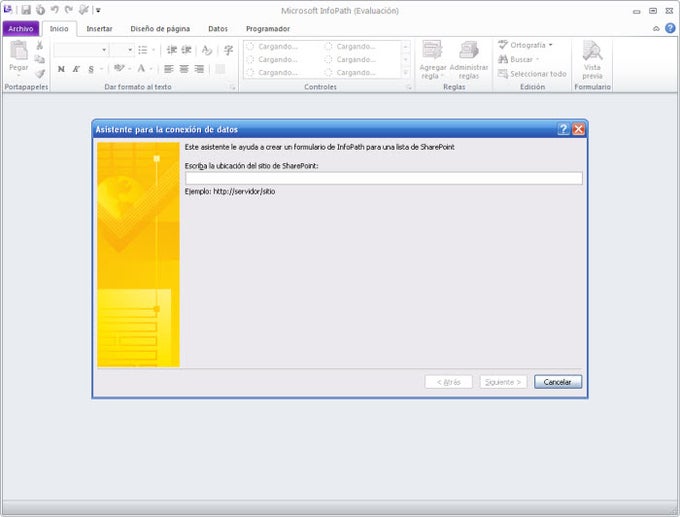Viewport: 680px width, 517px height.
Task: Open the Archivo tab
Action: pyautogui.click(x=21, y=29)
